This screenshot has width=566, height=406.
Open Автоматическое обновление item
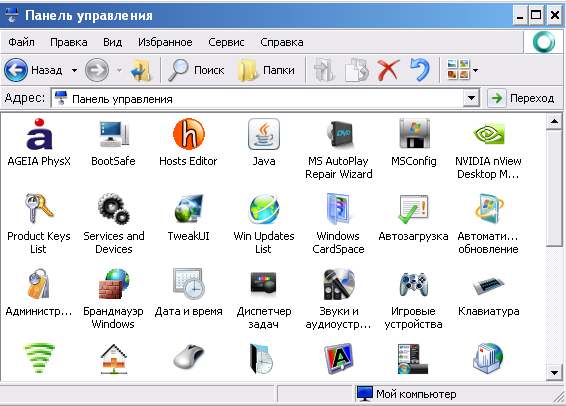tap(488, 224)
